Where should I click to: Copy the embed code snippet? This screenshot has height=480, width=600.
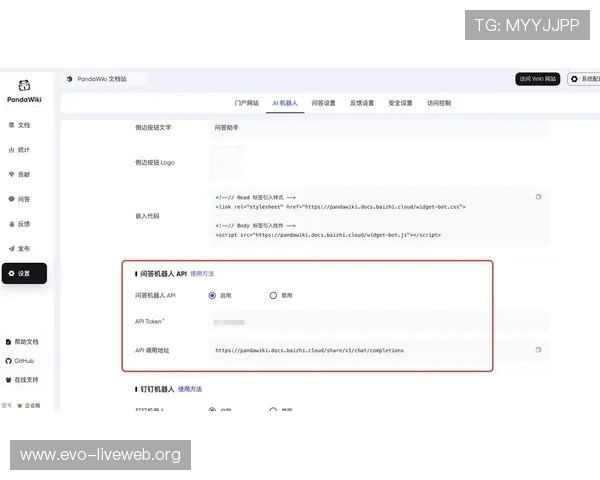click(538, 197)
